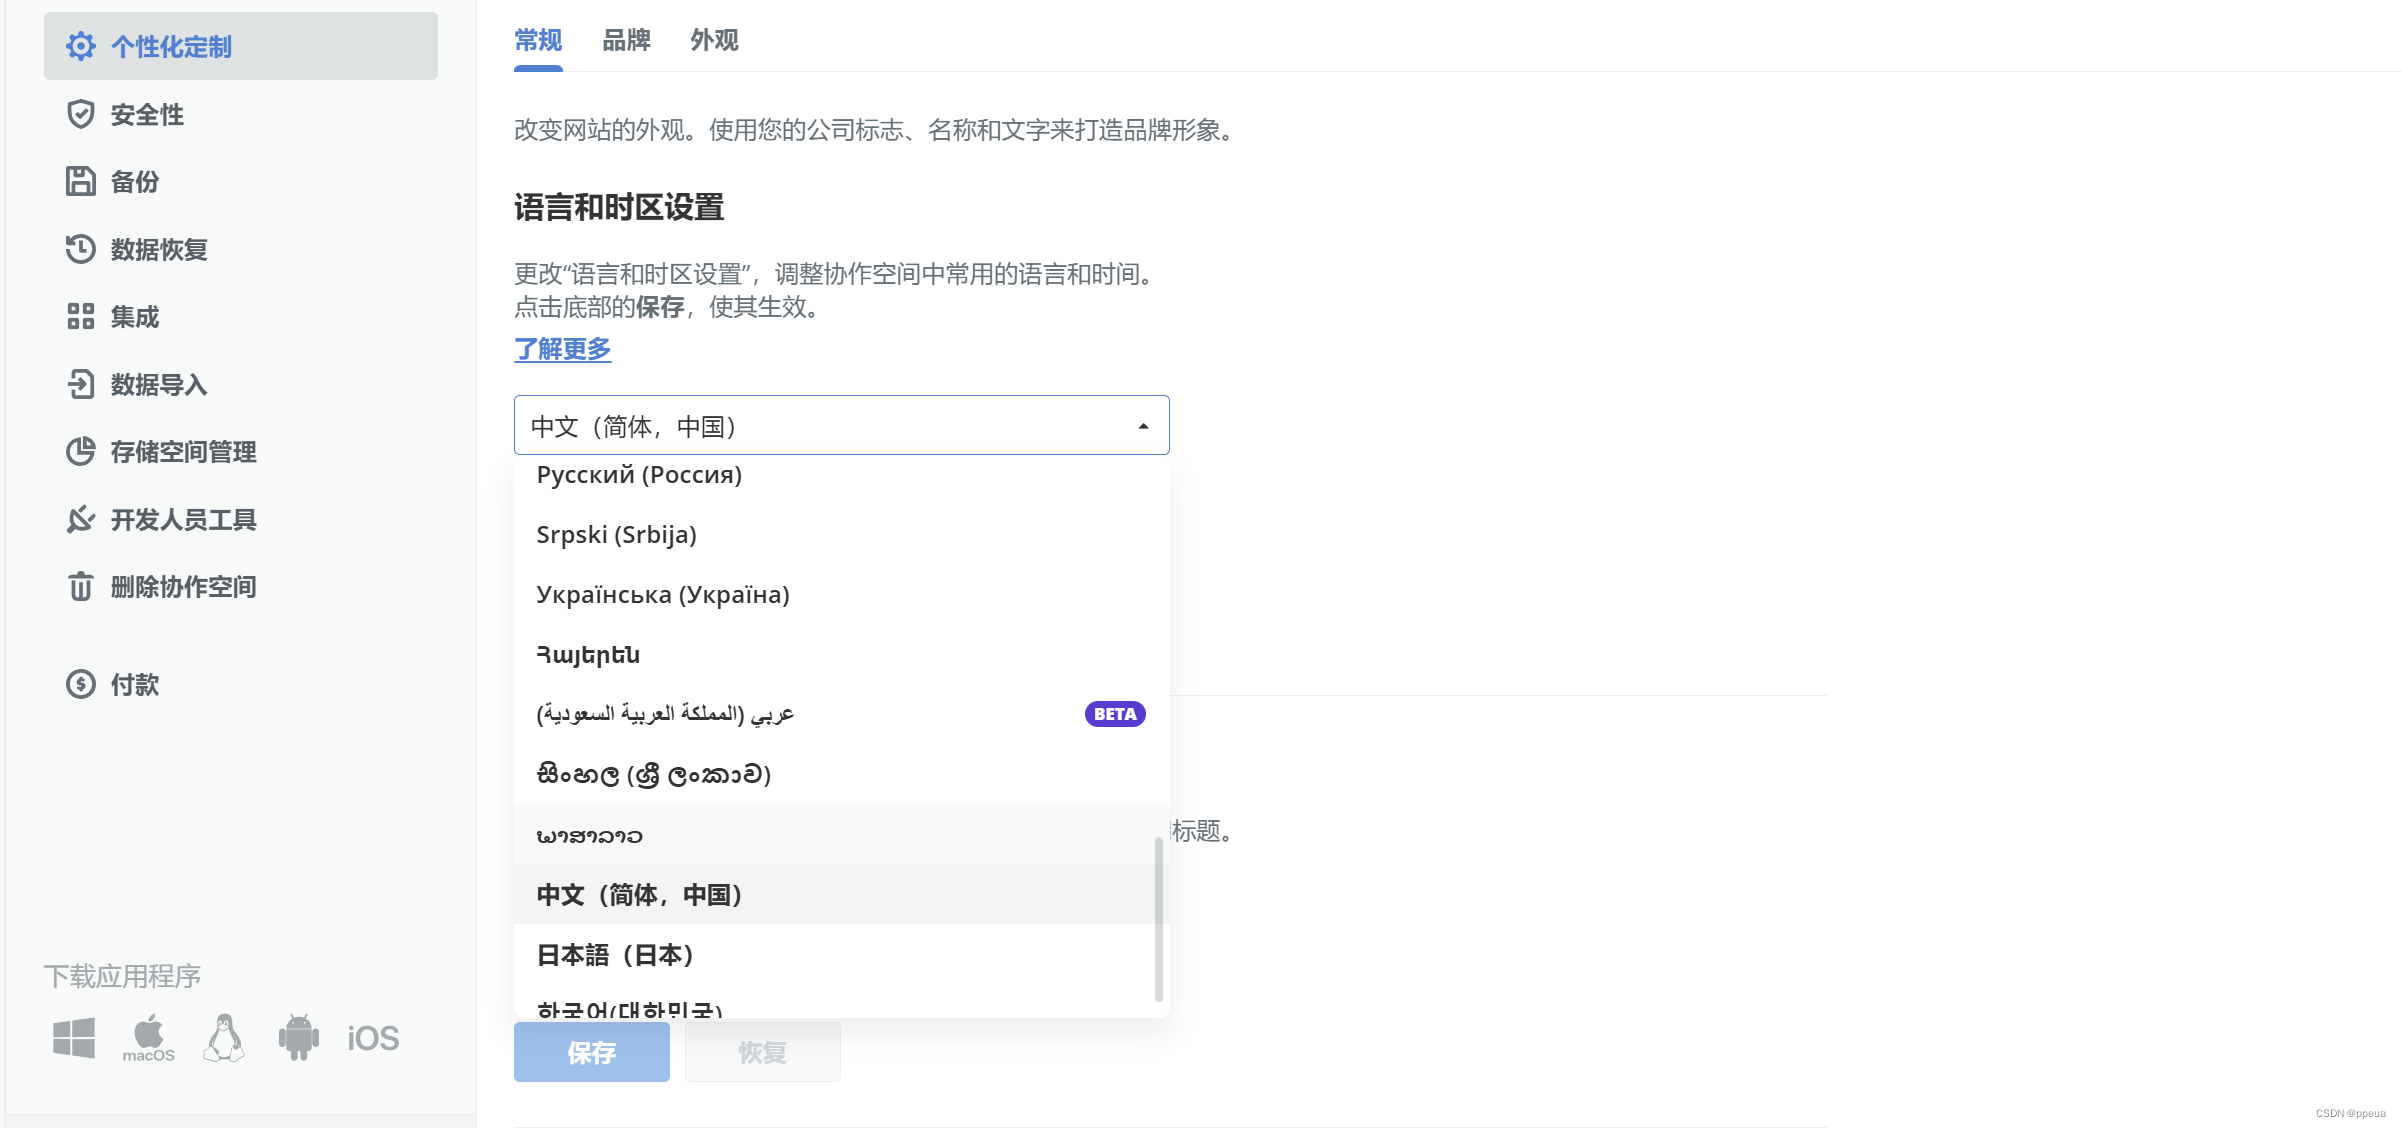Image resolution: width=2401 pixels, height=1128 pixels.
Task: Click the history clock icon for 数据恢复
Action: [x=80, y=249]
